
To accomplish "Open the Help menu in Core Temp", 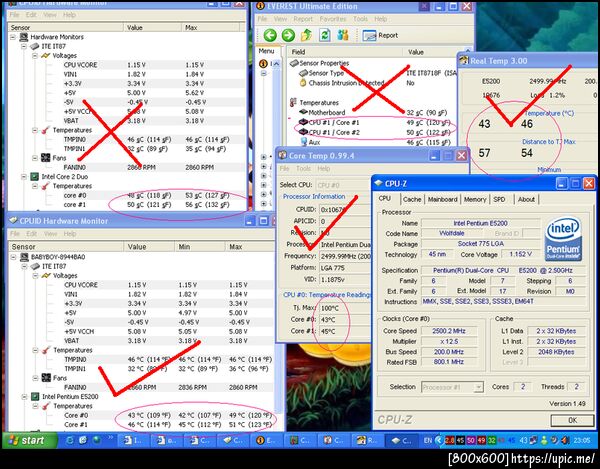I will click(x=323, y=168).
